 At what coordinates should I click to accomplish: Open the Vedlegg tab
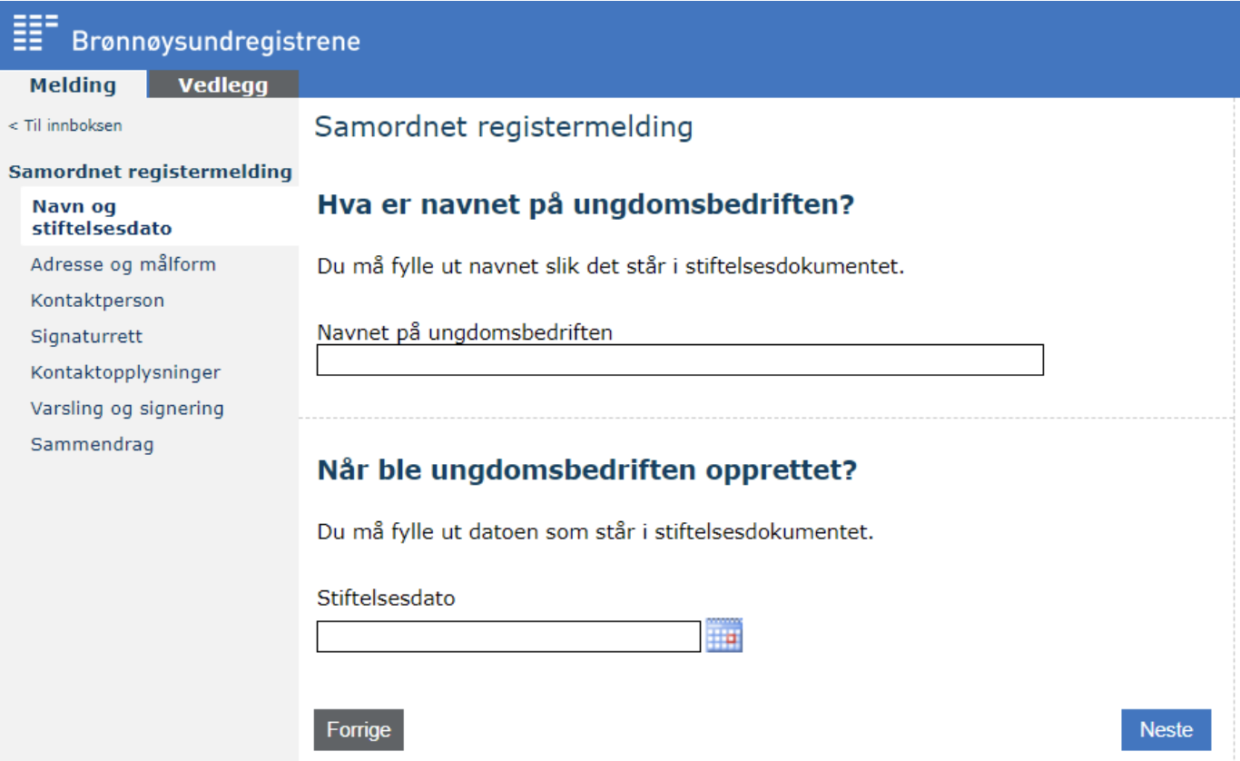coord(223,85)
